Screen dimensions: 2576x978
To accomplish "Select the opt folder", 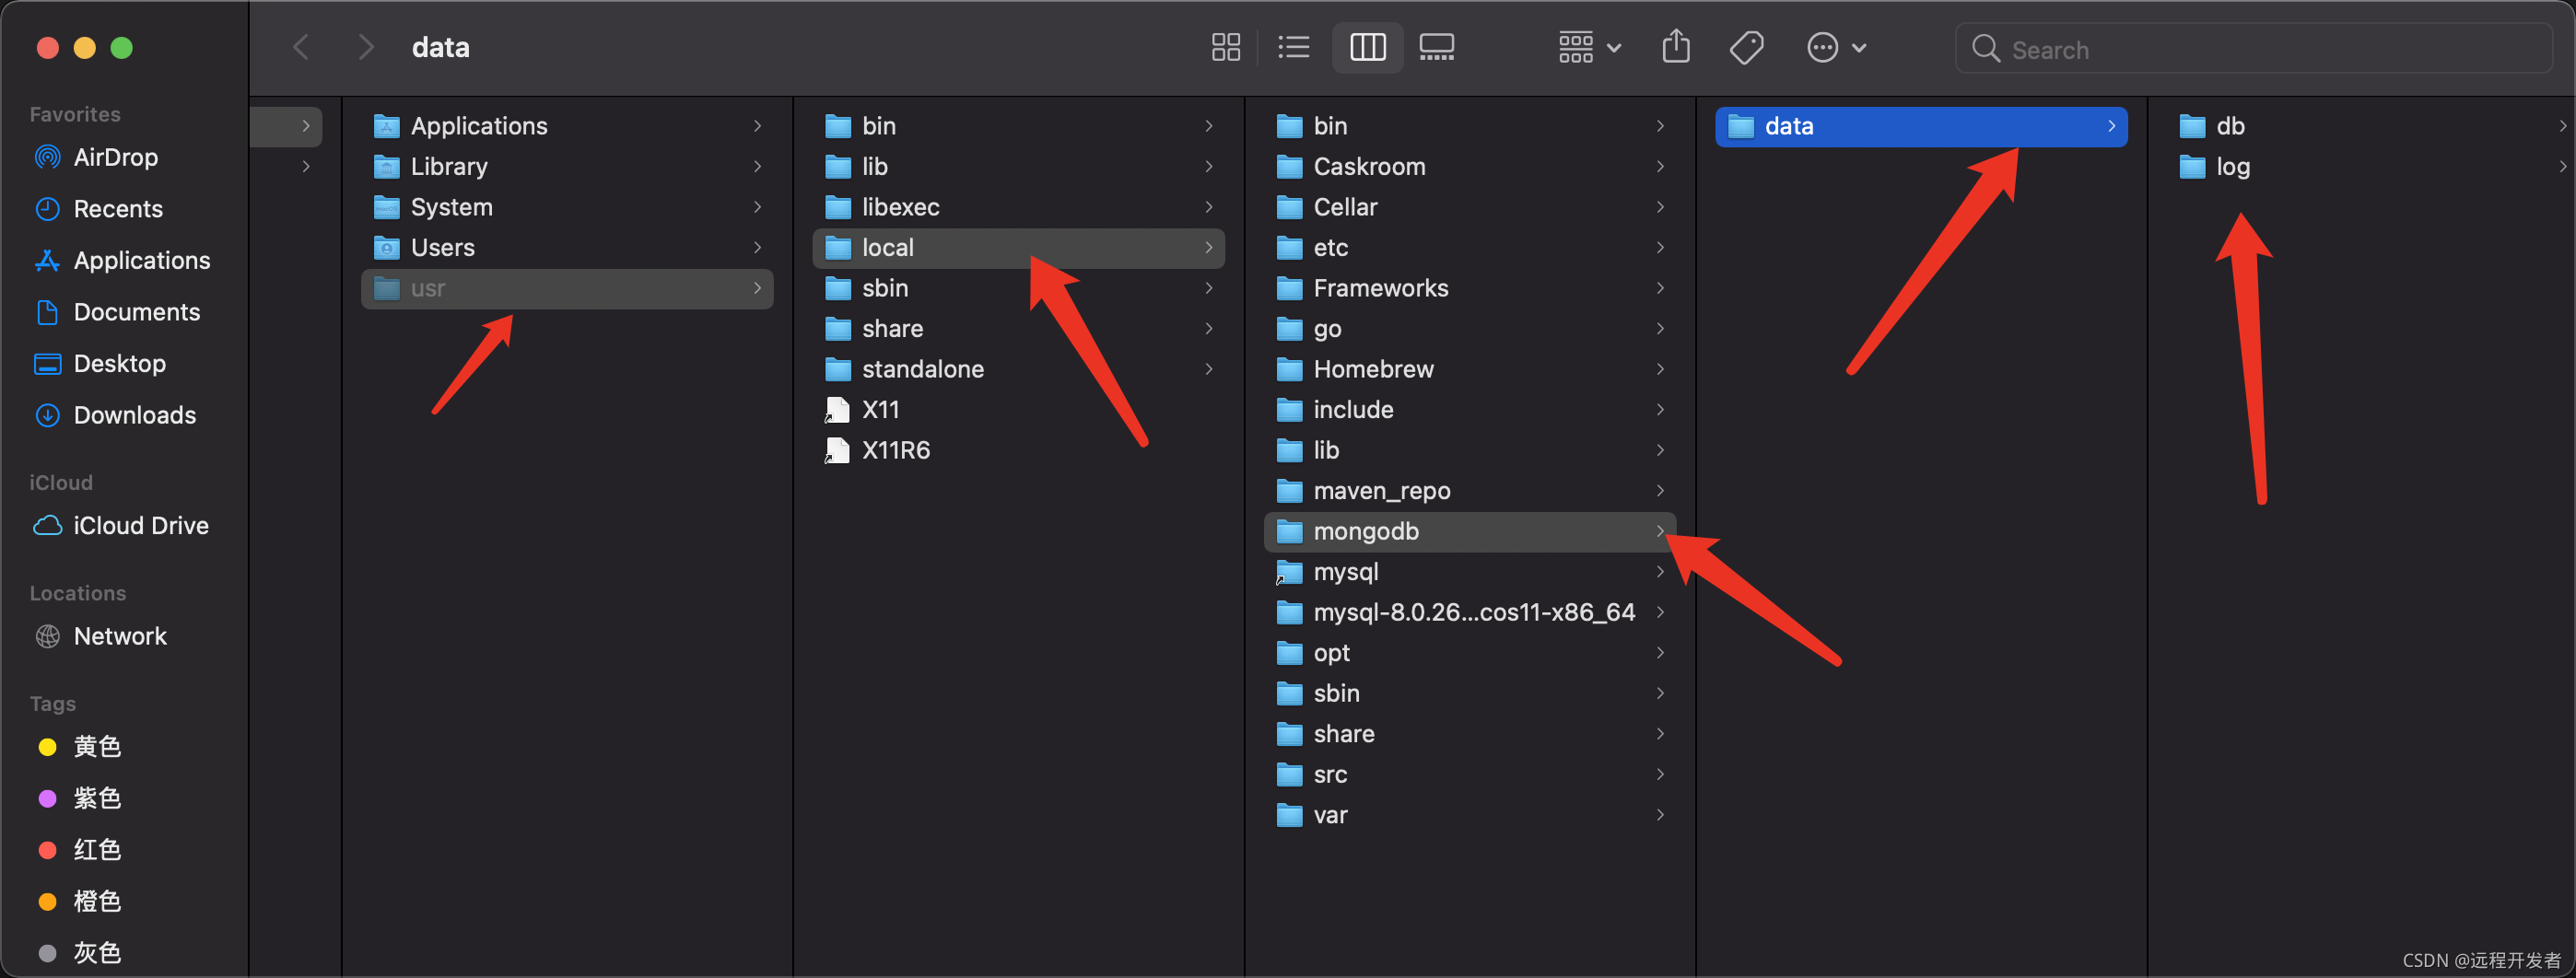I will coord(1470,652).
